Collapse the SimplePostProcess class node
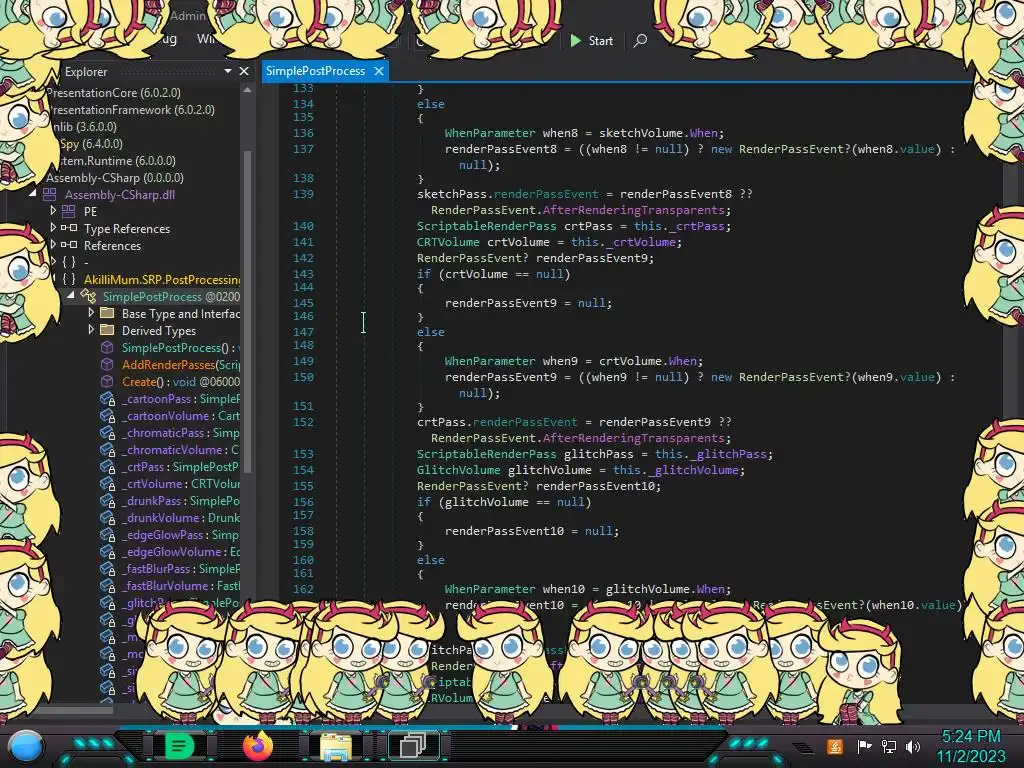The image size is (1024, 768). coord(71,296)
